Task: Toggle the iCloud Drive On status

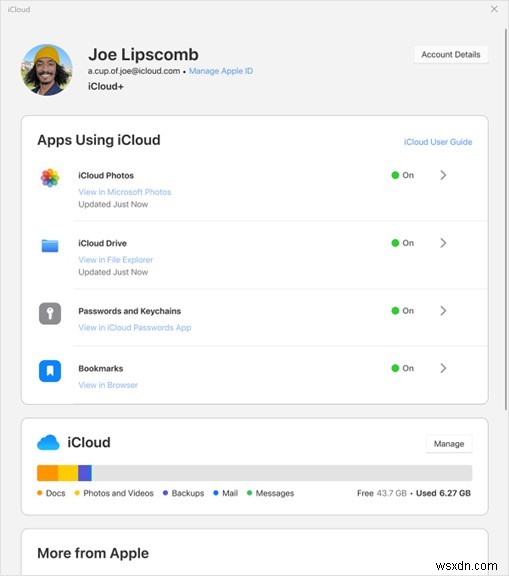Action: (x=402, y=243)
